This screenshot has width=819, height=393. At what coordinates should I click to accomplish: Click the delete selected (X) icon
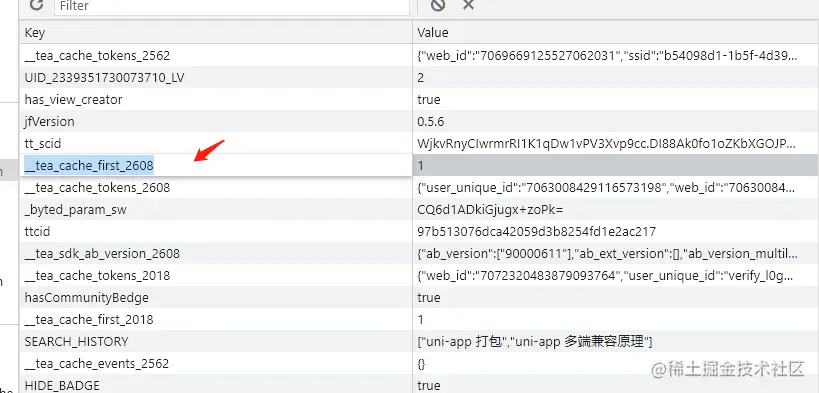(x=469, y=5)
